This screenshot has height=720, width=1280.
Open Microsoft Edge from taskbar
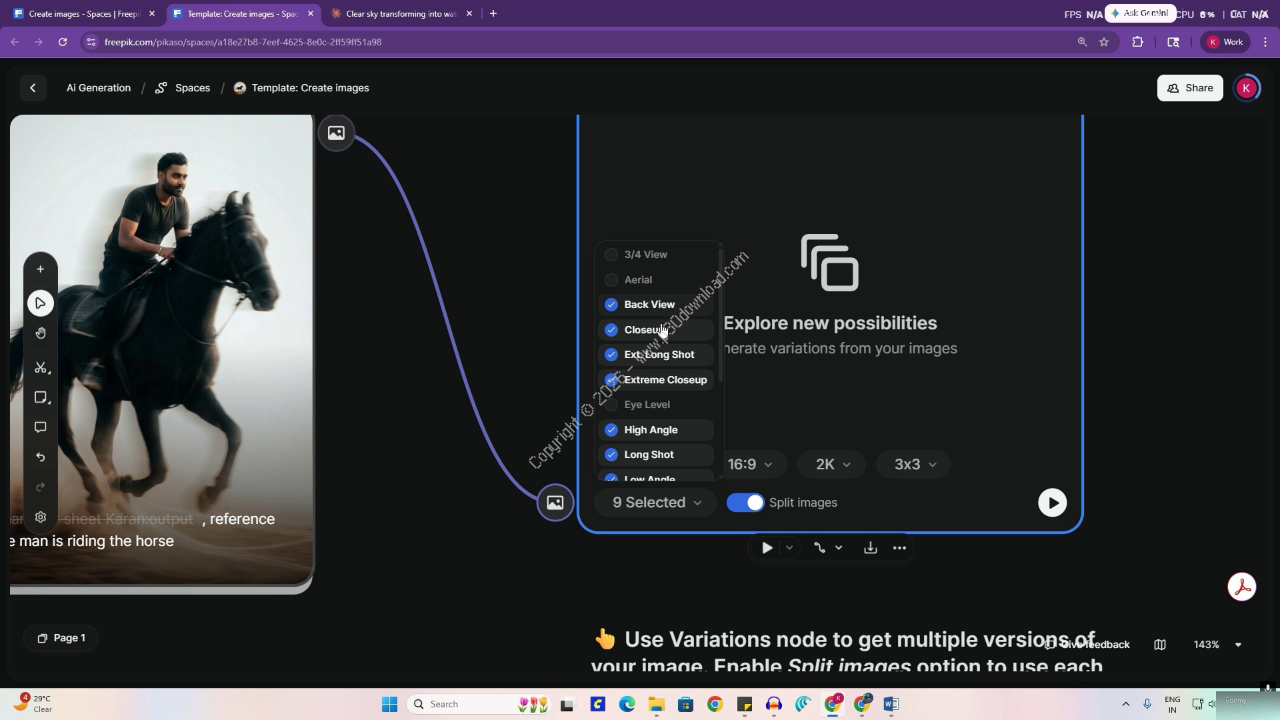pyautogui.click(x=627, y=704)
